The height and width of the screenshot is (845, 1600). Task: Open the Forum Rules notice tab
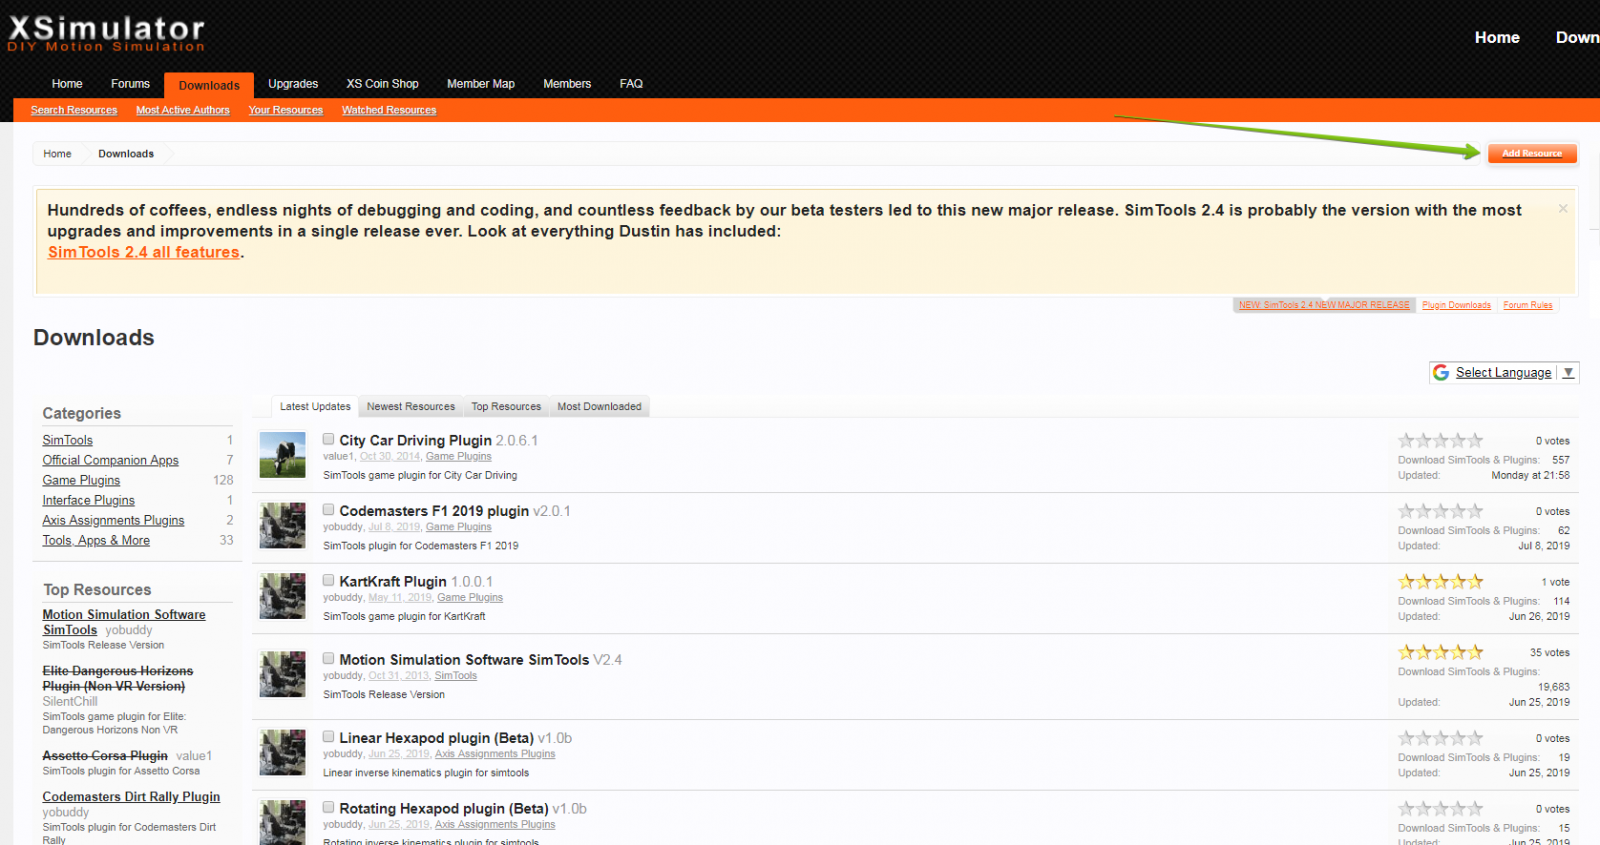[1528, 305]
